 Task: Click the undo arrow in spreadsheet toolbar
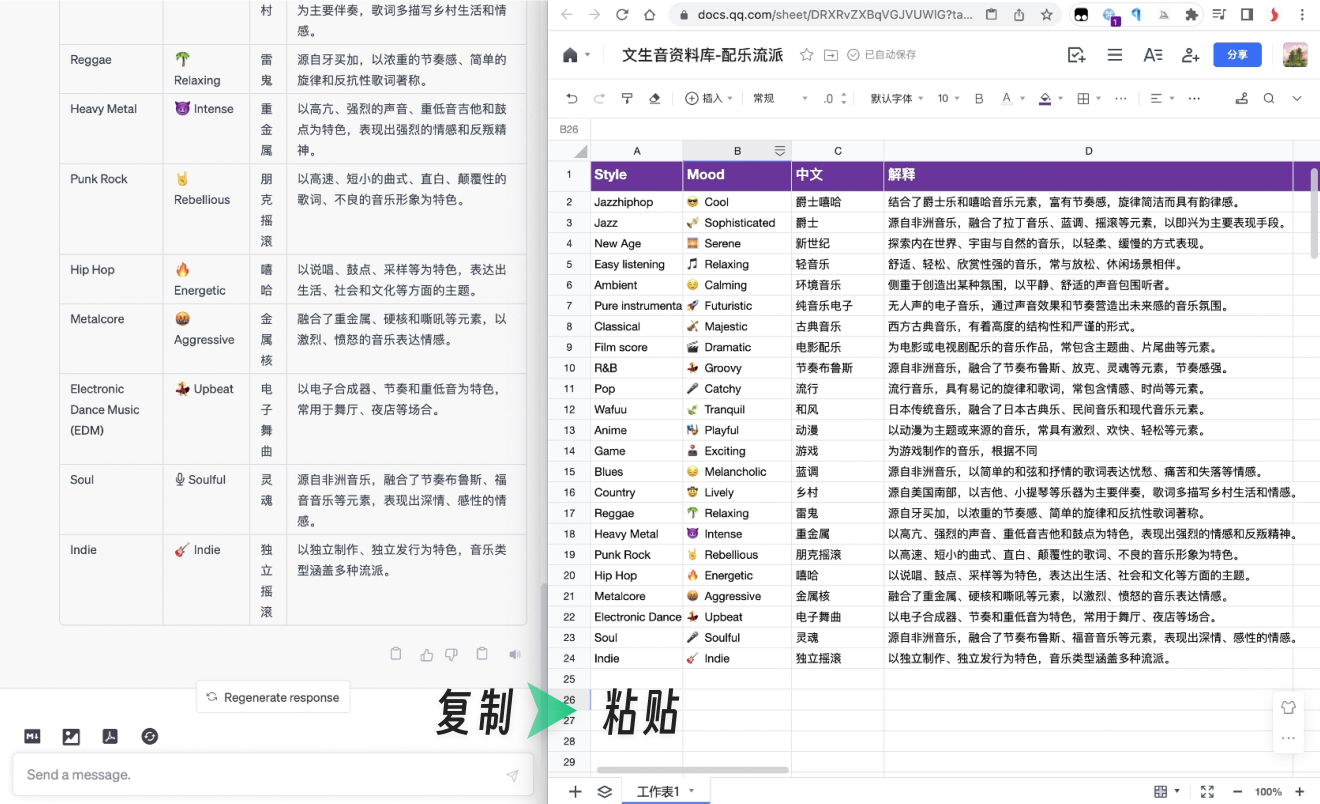pyautogui.click(x=572, y=98)
